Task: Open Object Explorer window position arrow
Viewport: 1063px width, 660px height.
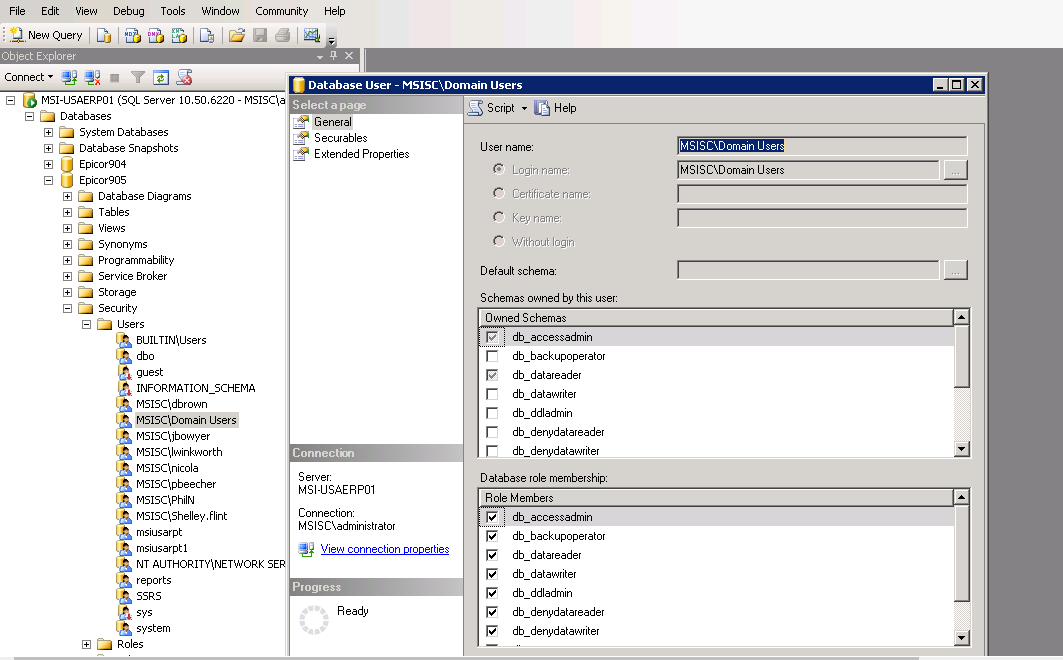Action: pos(319,56)
